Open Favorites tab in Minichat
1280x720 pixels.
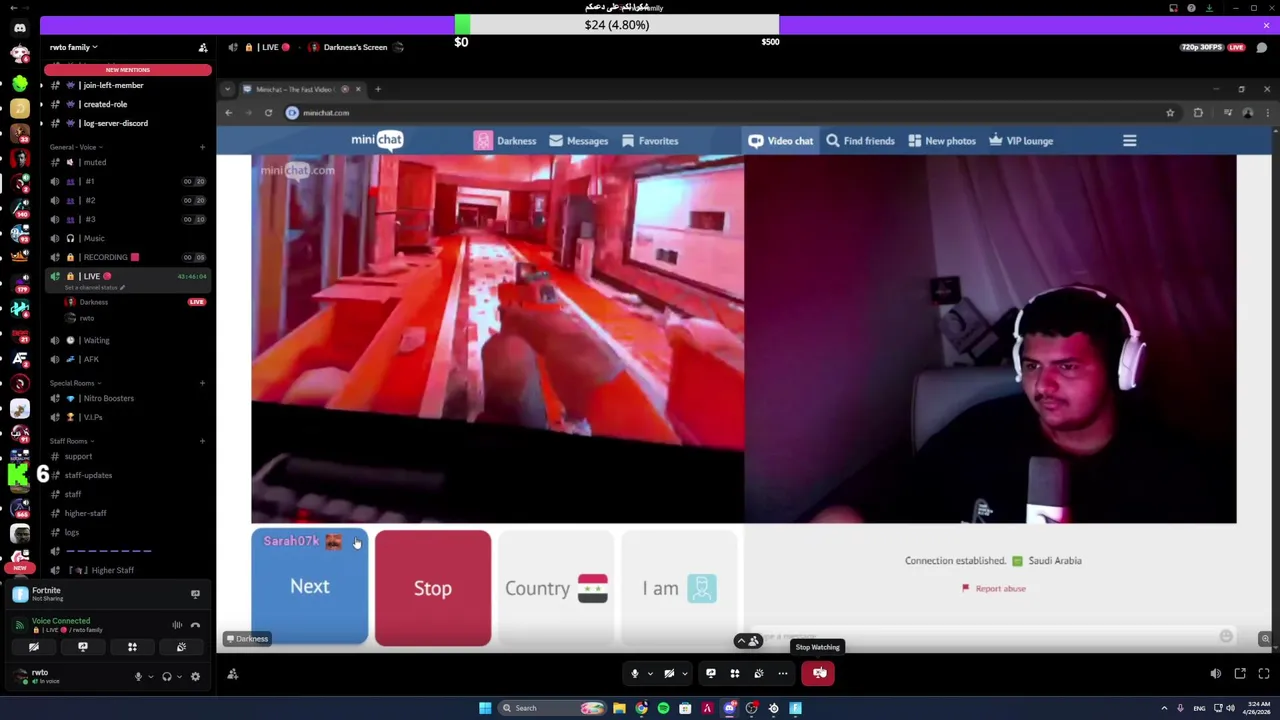(x=650, y=141)
